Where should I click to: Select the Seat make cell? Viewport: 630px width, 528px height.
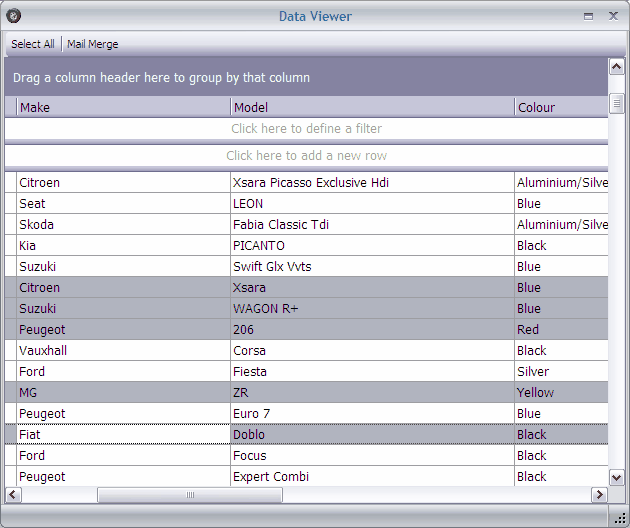point(123,203)
